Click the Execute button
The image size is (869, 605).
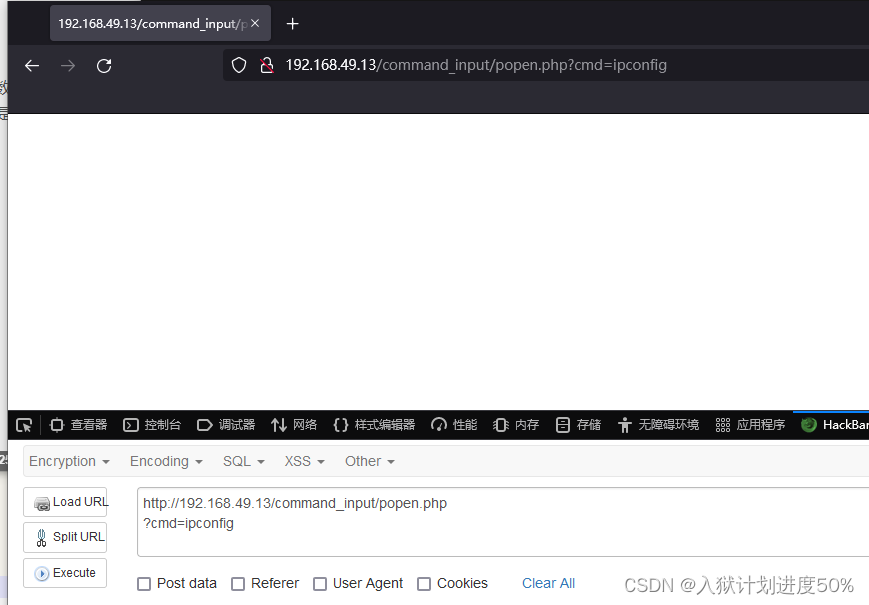(65, 573)
